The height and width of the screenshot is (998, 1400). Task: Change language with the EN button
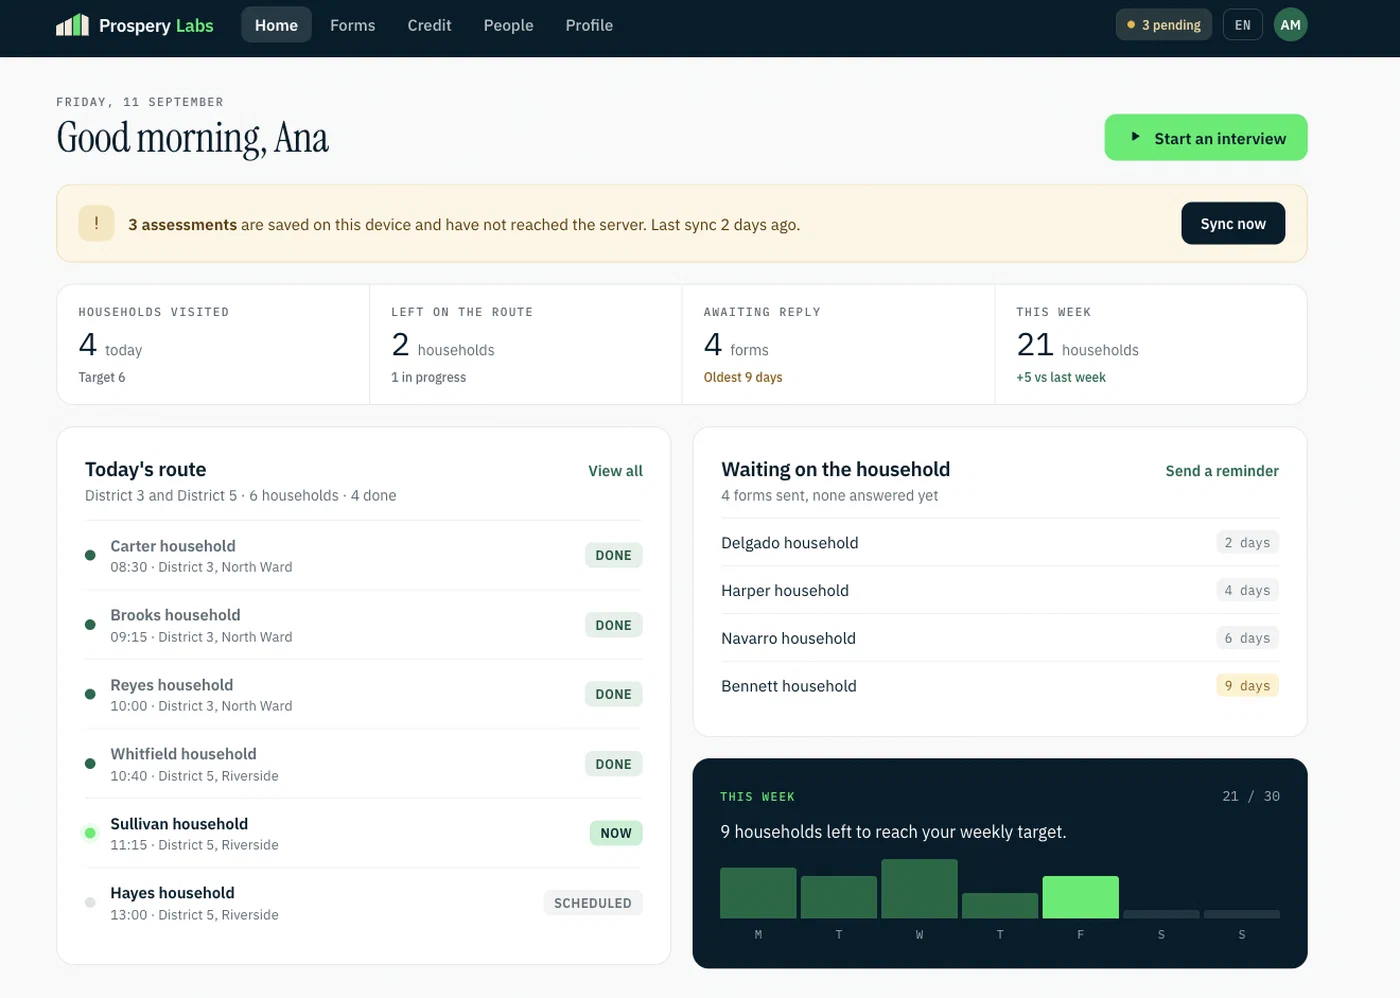tap(1242, 25)
